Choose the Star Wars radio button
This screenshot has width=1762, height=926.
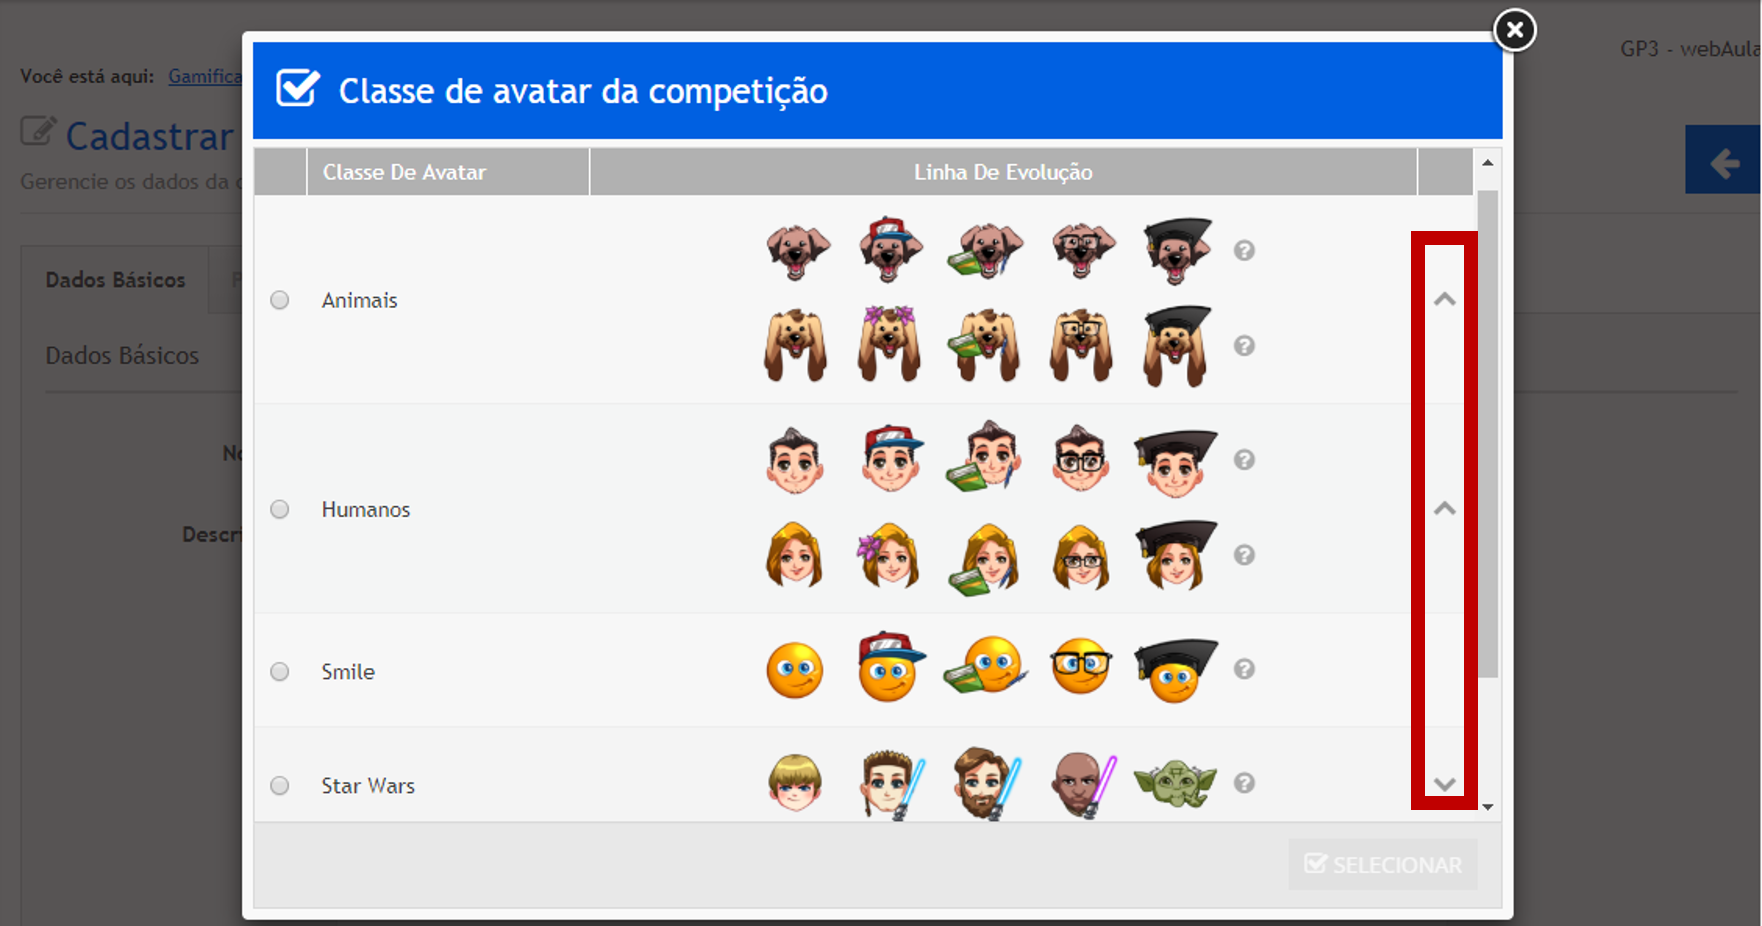point(280,786)
